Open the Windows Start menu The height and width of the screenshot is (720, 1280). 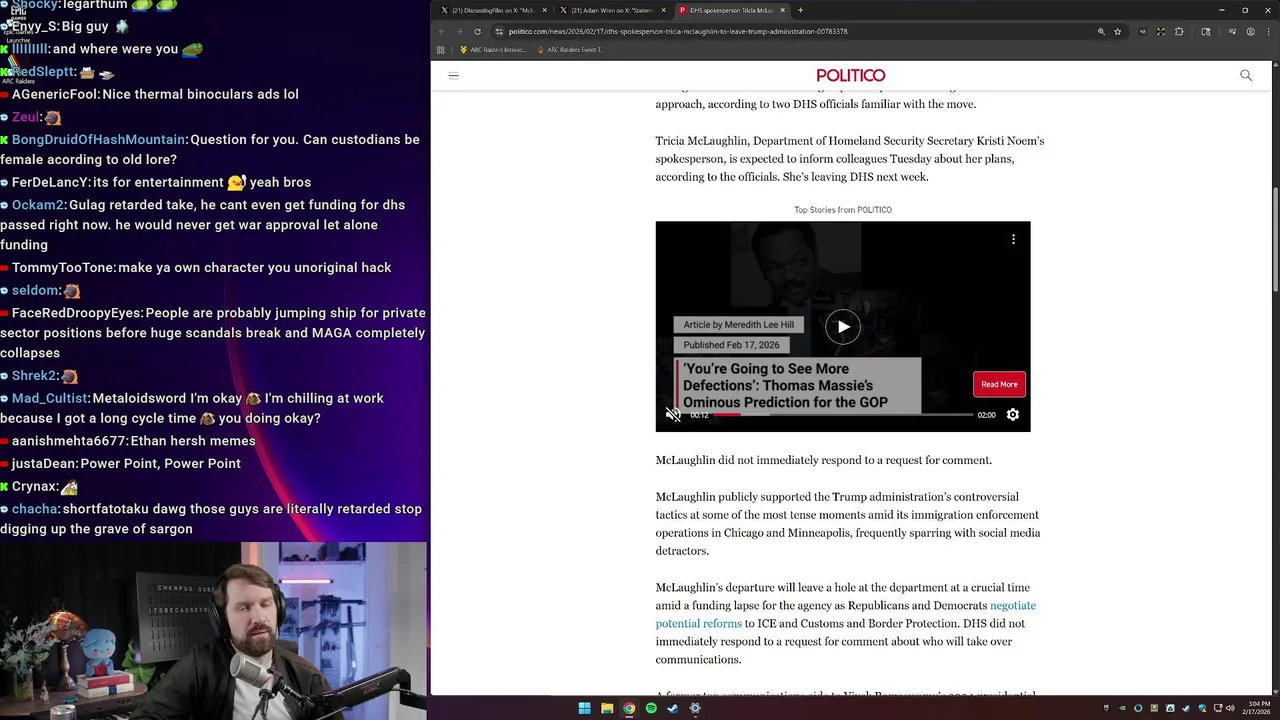[584, 708]
